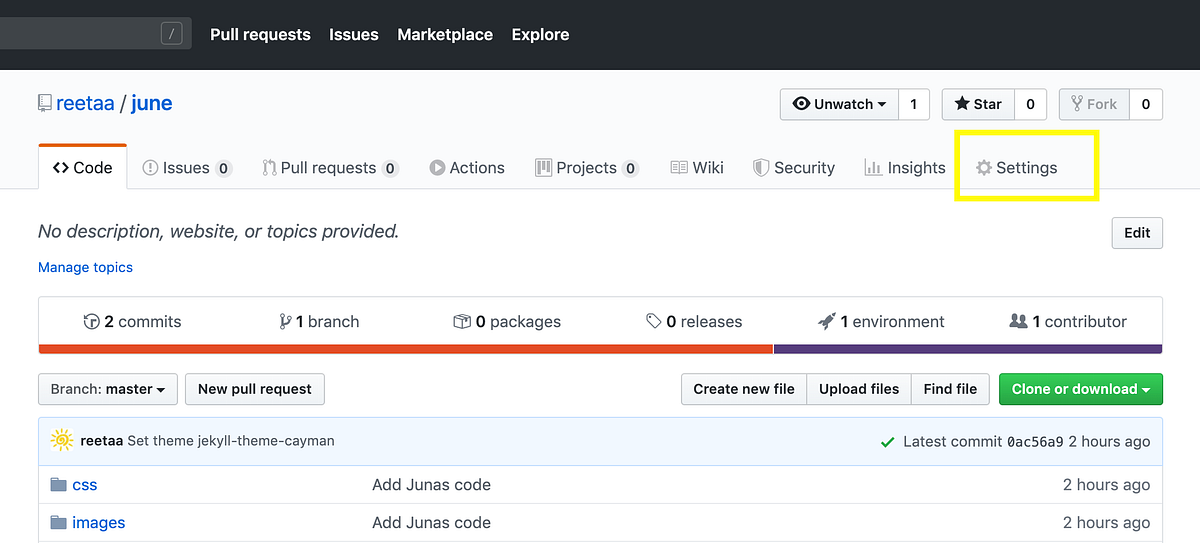Go to the Insights tab
Viewport: 1200px width, 543px height.
tap(905, 168)
